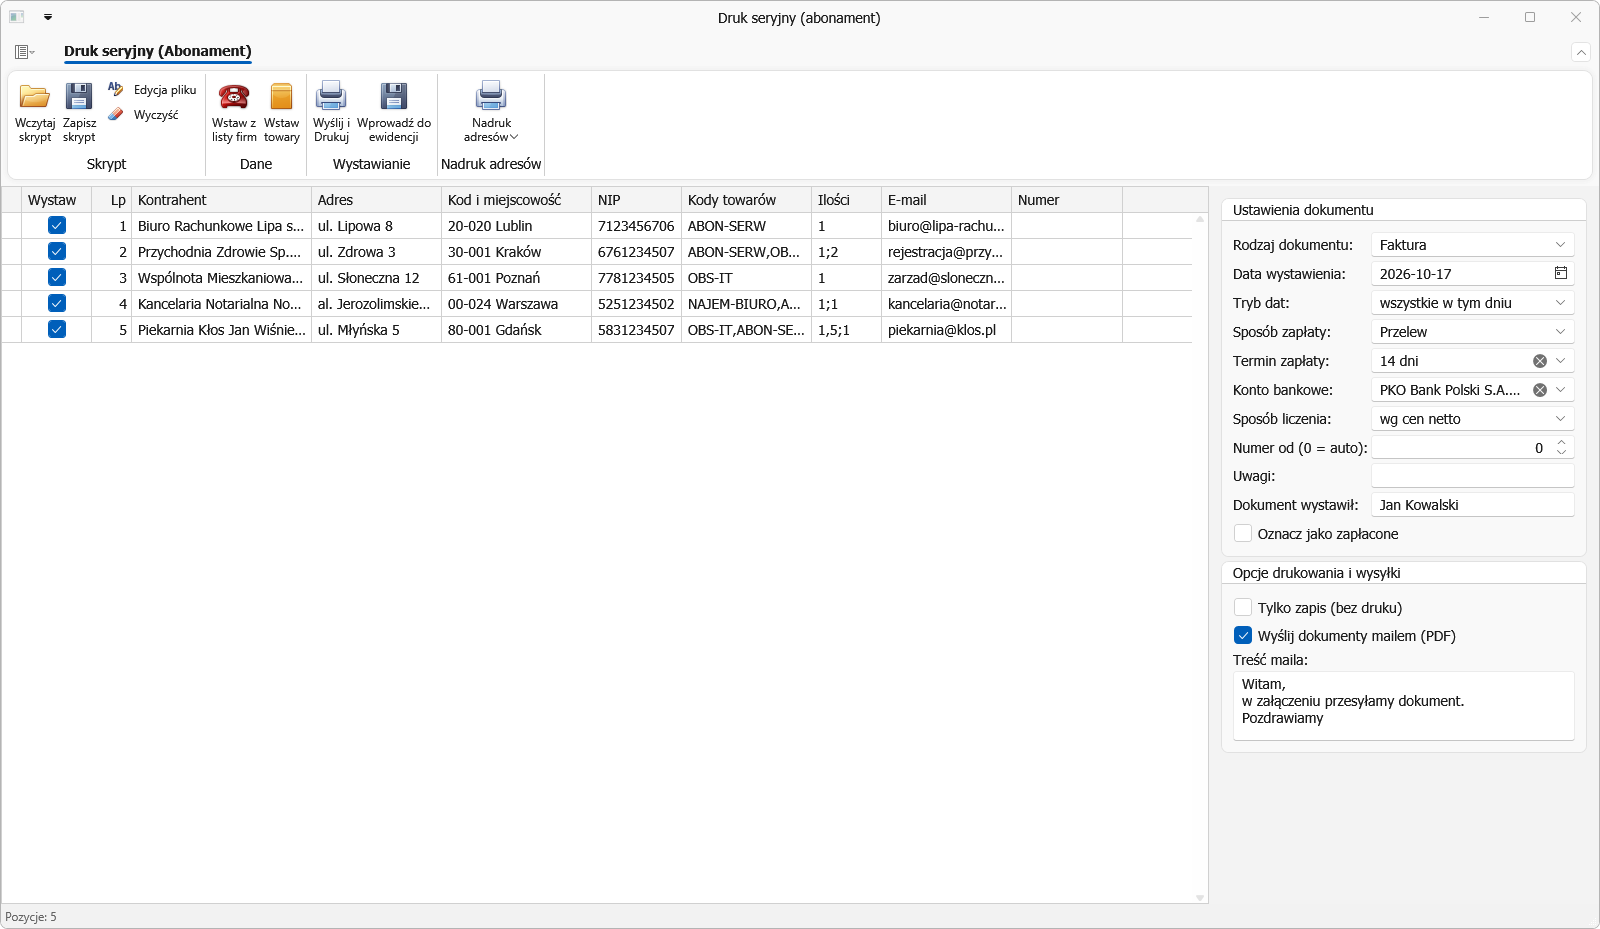Expand the Konto bankowe dropdown arrow
This screenshot has width=1600, height=929.
(x=1560, y=390)
